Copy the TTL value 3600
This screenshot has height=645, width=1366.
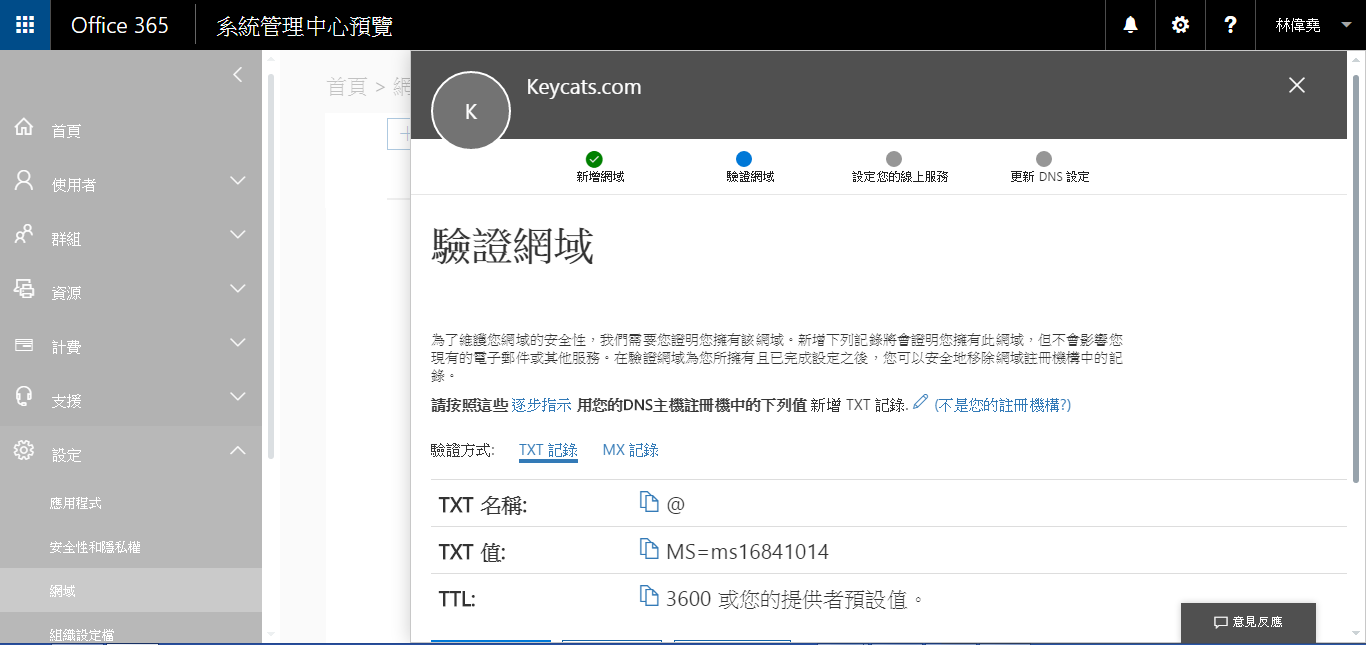coord(649,596)
